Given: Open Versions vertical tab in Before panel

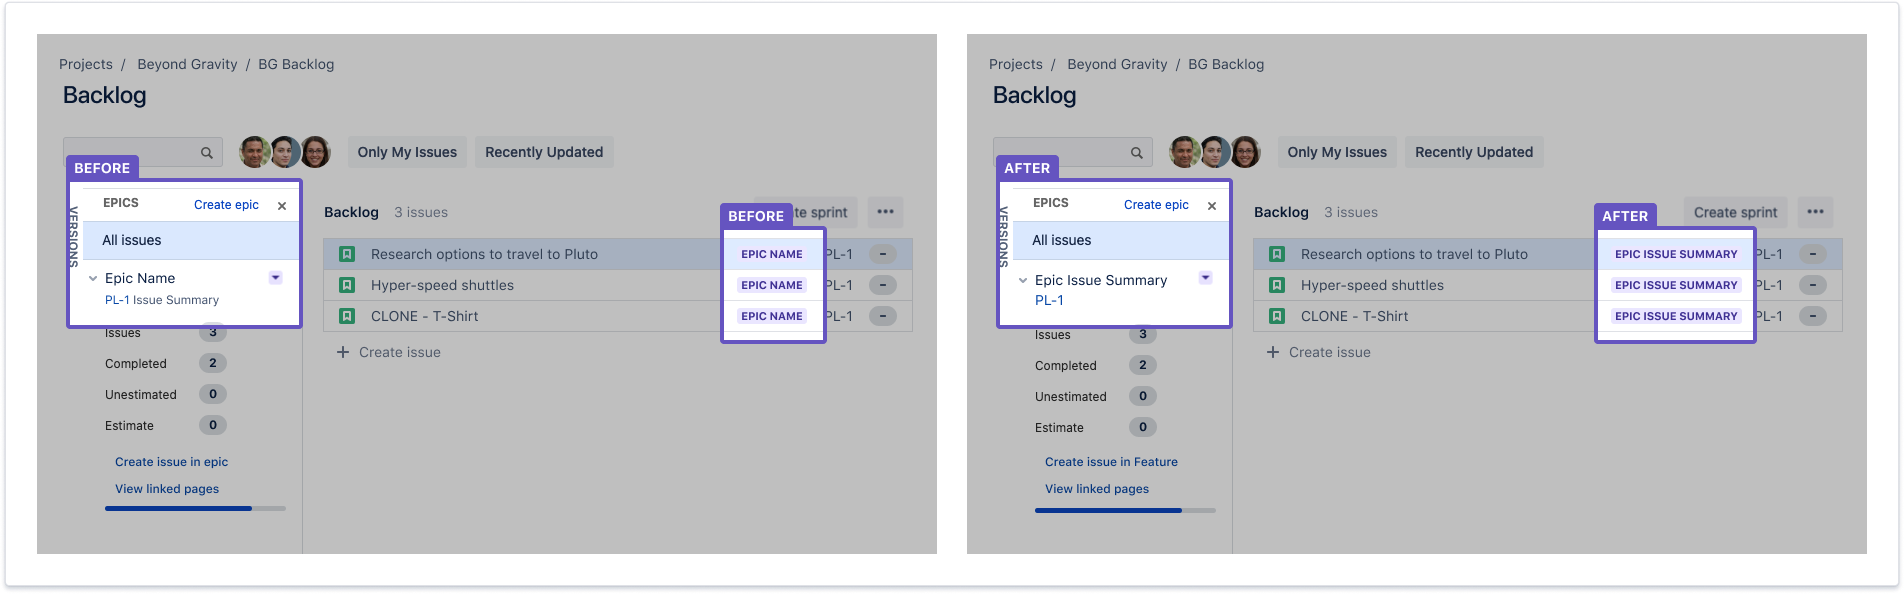Looking at the screenshot, I should 73,236.
